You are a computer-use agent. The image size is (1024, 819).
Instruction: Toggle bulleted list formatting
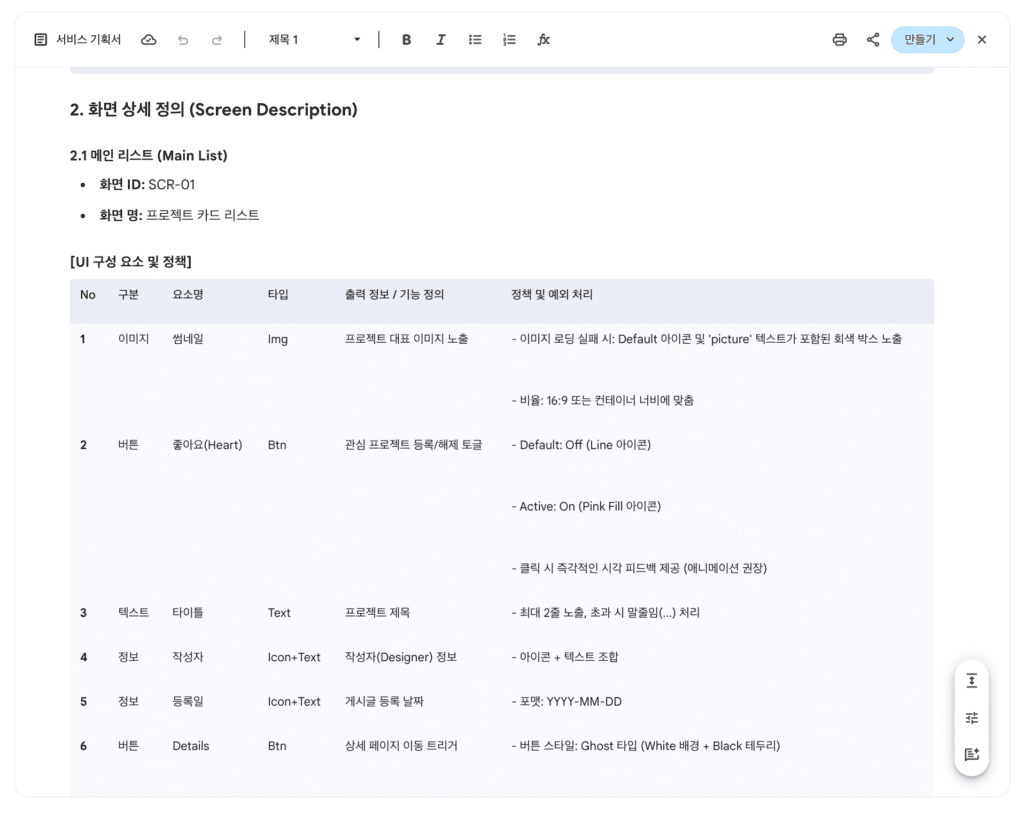[475, 40]
